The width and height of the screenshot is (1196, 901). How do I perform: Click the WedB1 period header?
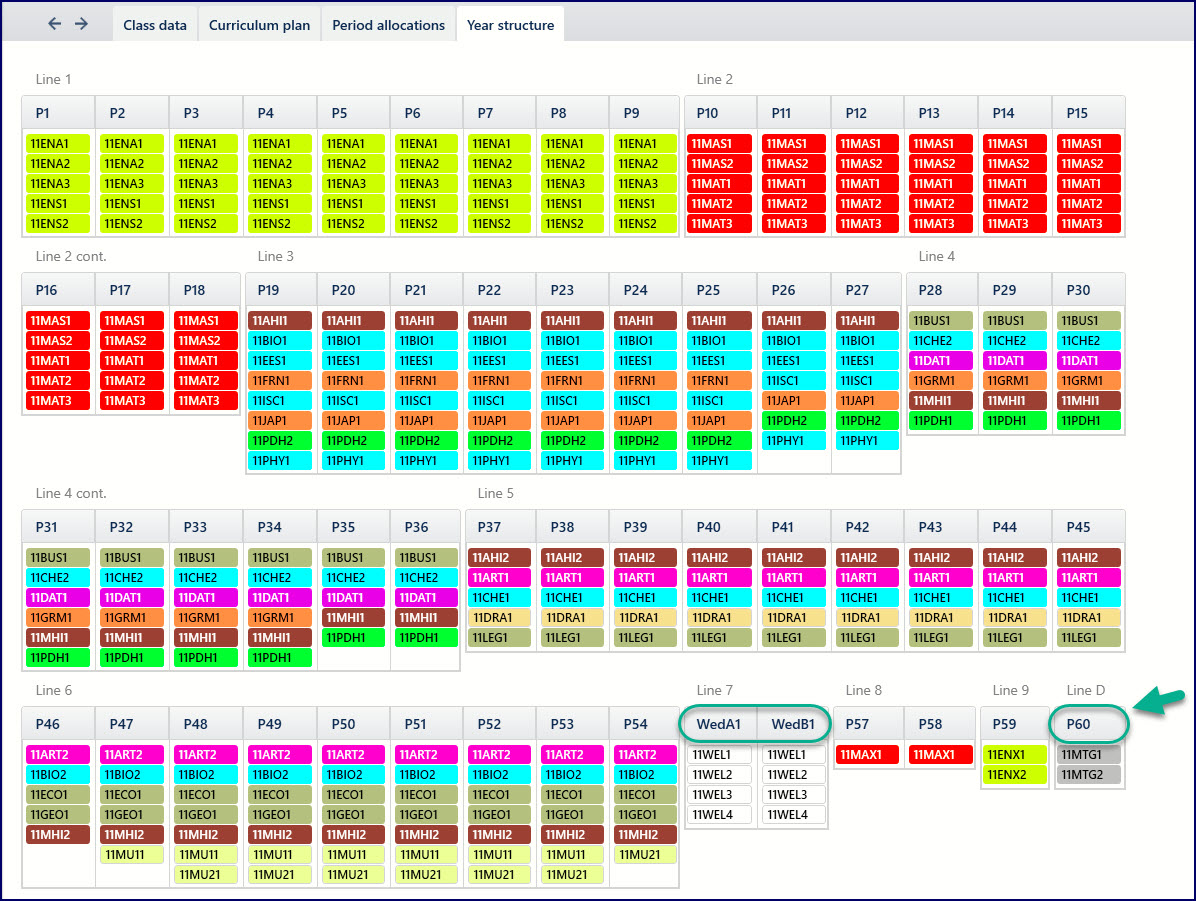click(x=793, y=724)
